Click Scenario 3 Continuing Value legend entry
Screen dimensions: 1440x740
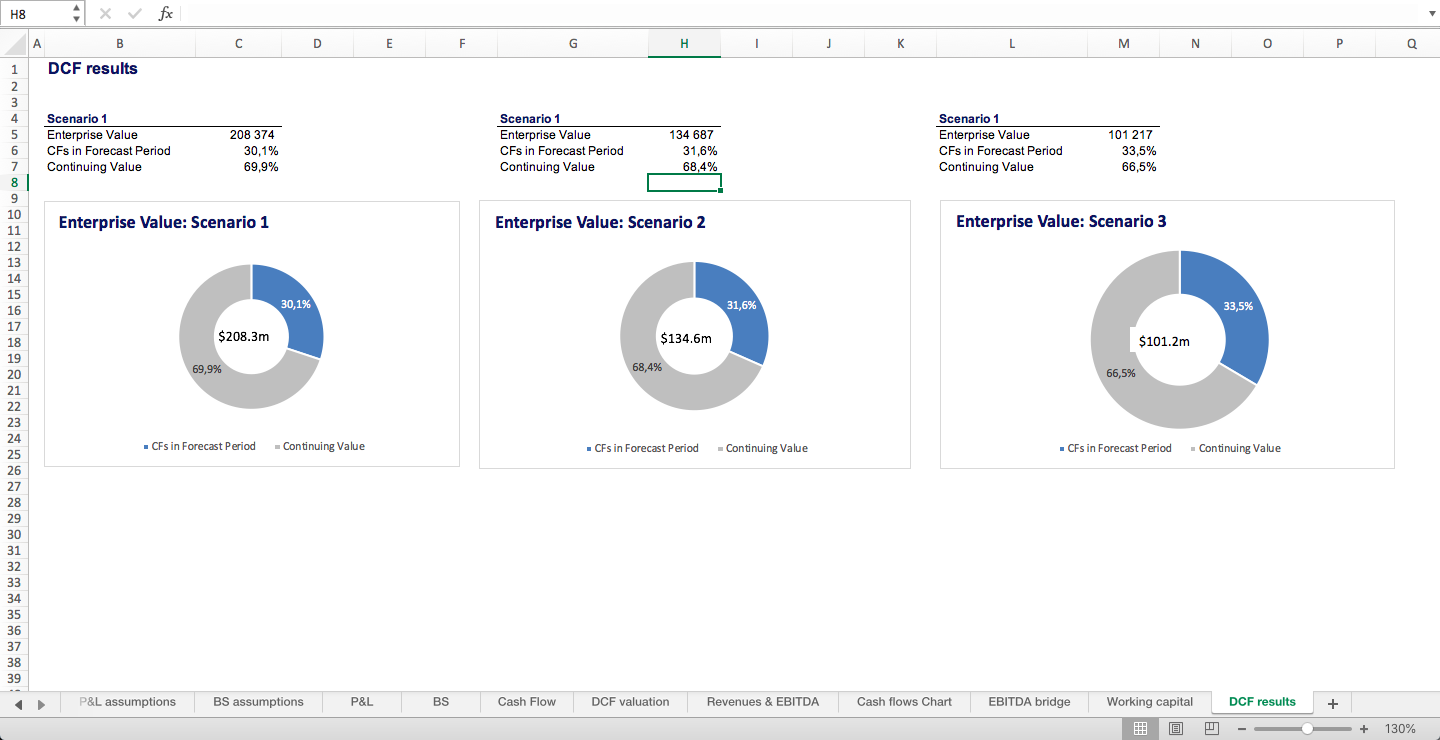coord(1235,448)
